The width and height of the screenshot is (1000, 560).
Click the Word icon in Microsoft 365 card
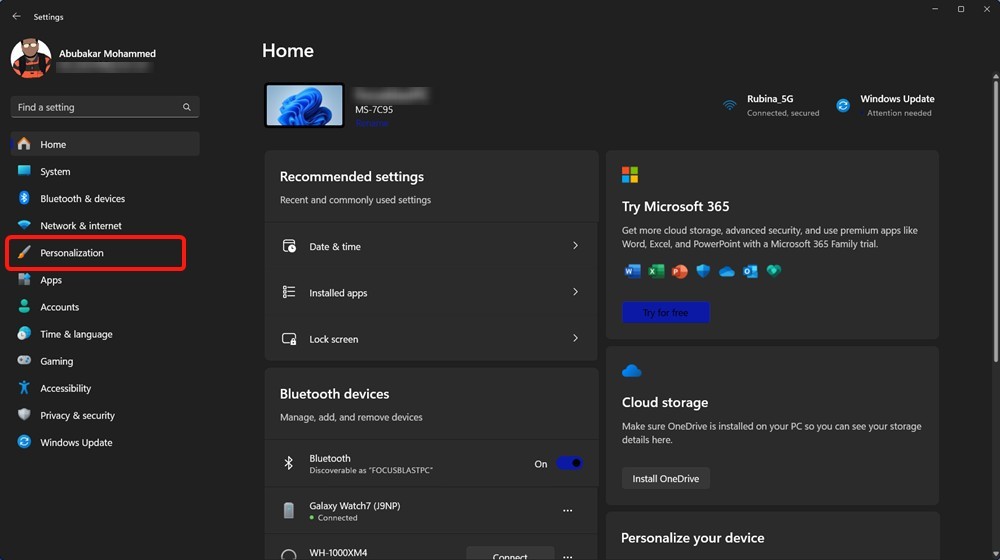pyautogui.click(x=632, y=271)
